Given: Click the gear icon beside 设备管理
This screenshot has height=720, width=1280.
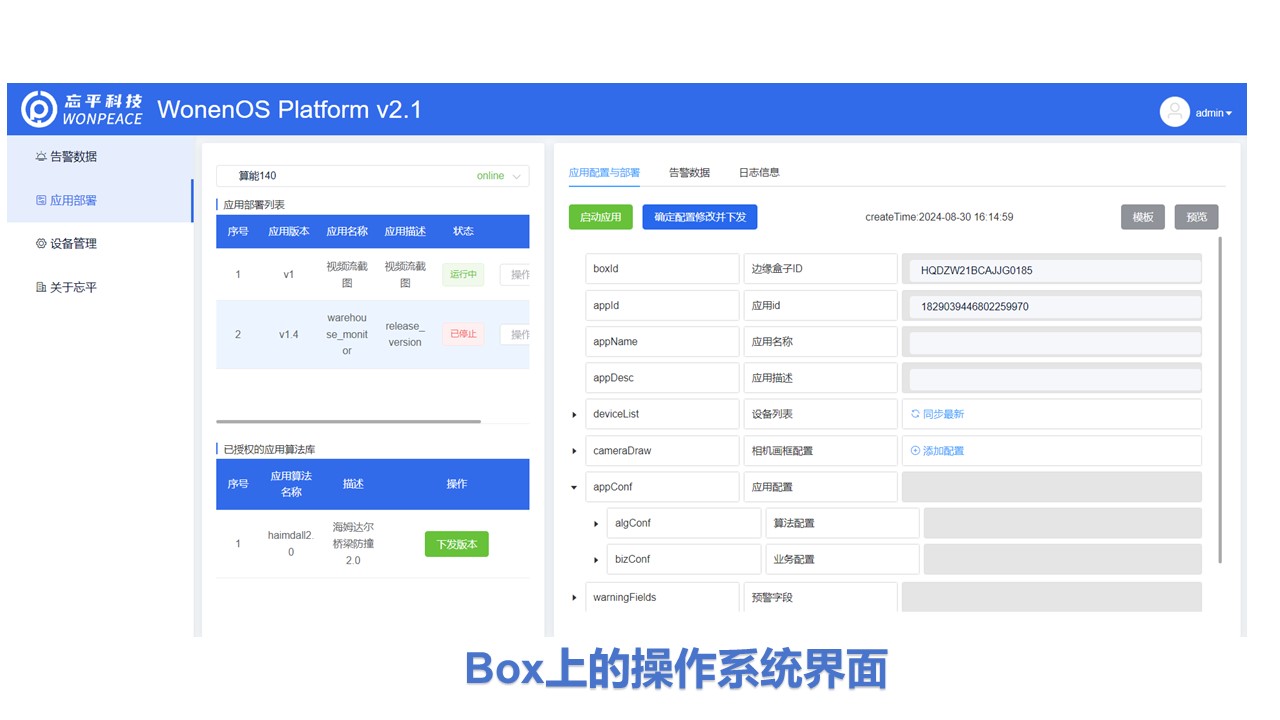Looking at the screenshot, I should tap(40, 243).
